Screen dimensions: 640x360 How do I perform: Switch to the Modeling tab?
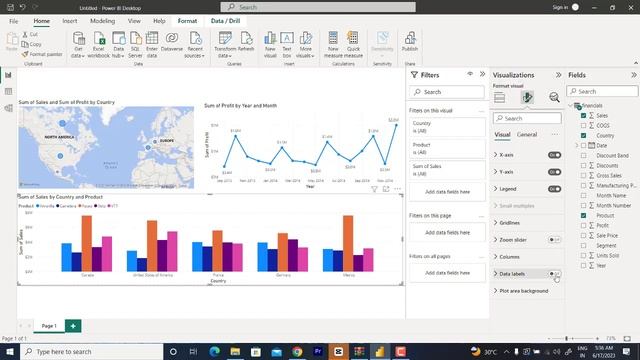pos(102,21)
